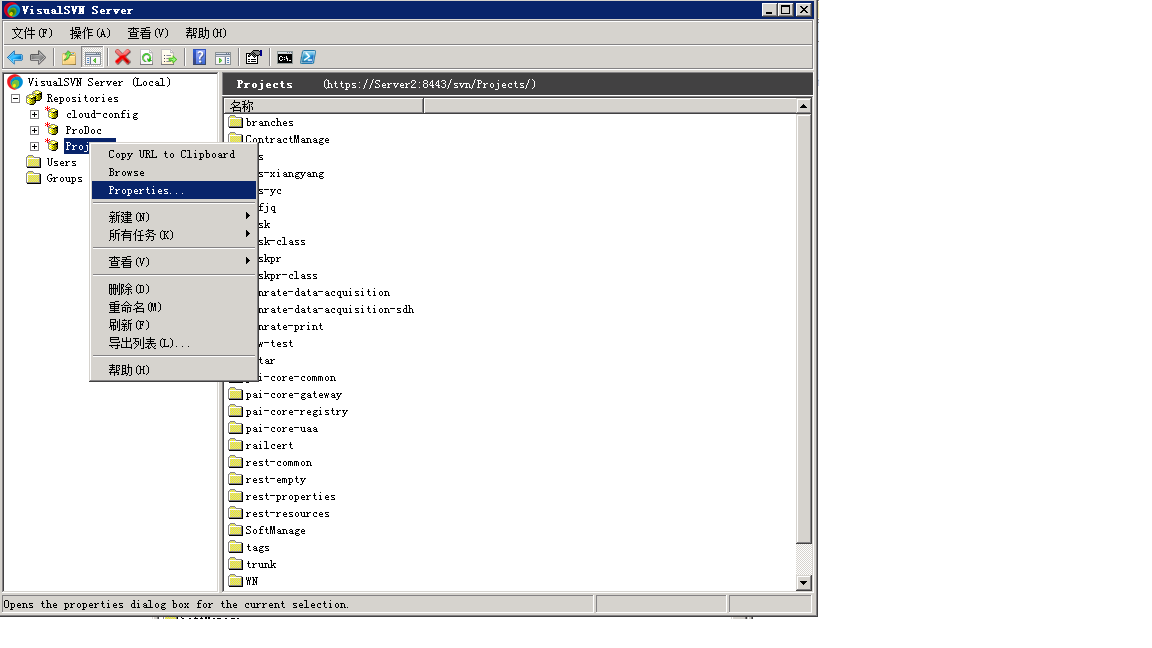
Task: Open the 操作(A) menu
Action: [90, 33]
